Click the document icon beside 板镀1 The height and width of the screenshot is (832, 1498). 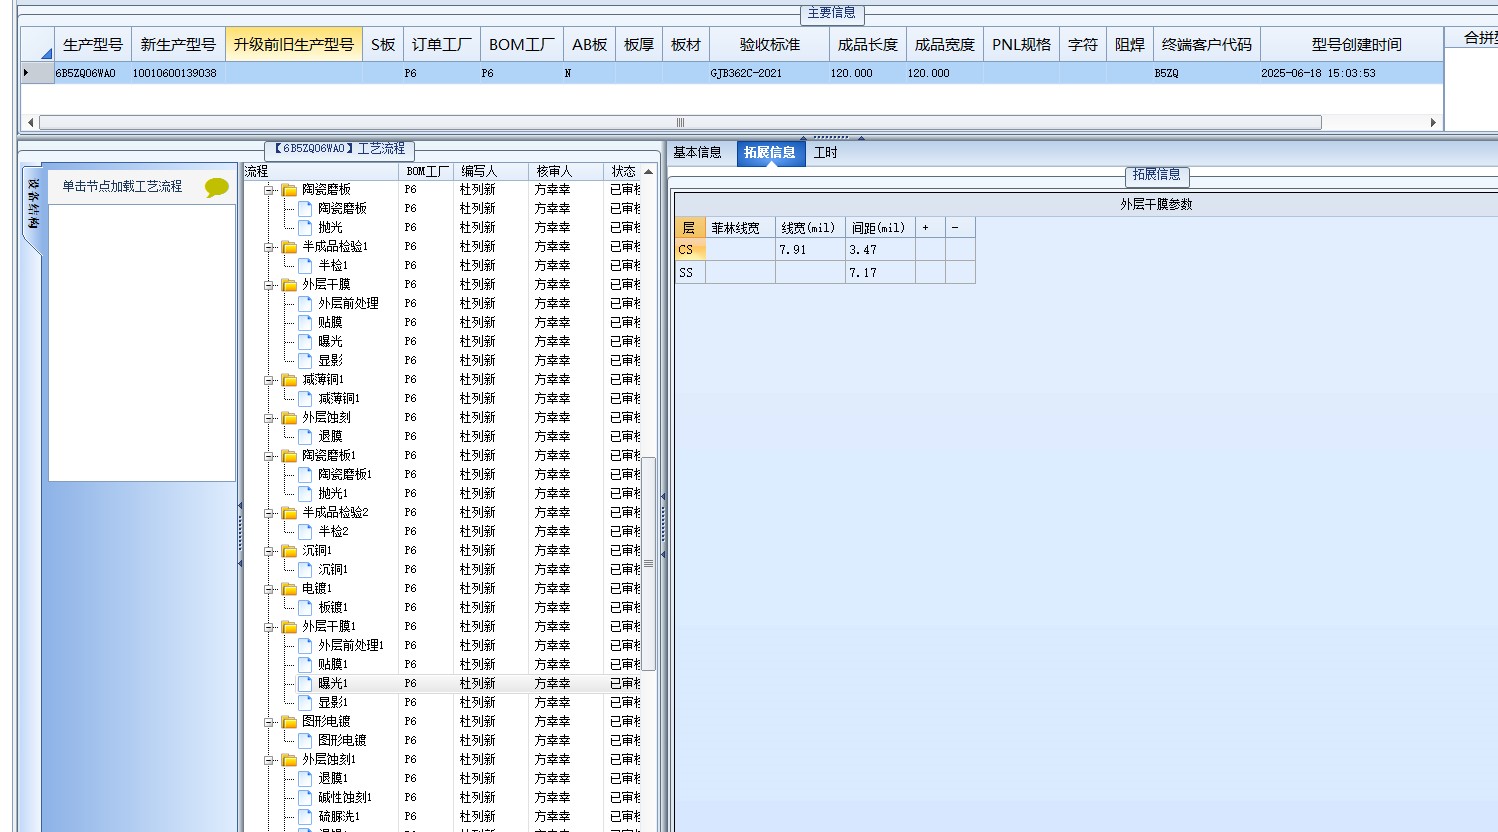(305, 608)
